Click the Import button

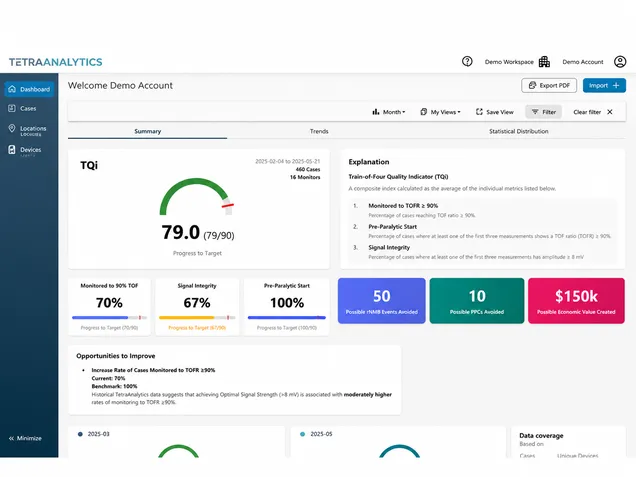604,85
